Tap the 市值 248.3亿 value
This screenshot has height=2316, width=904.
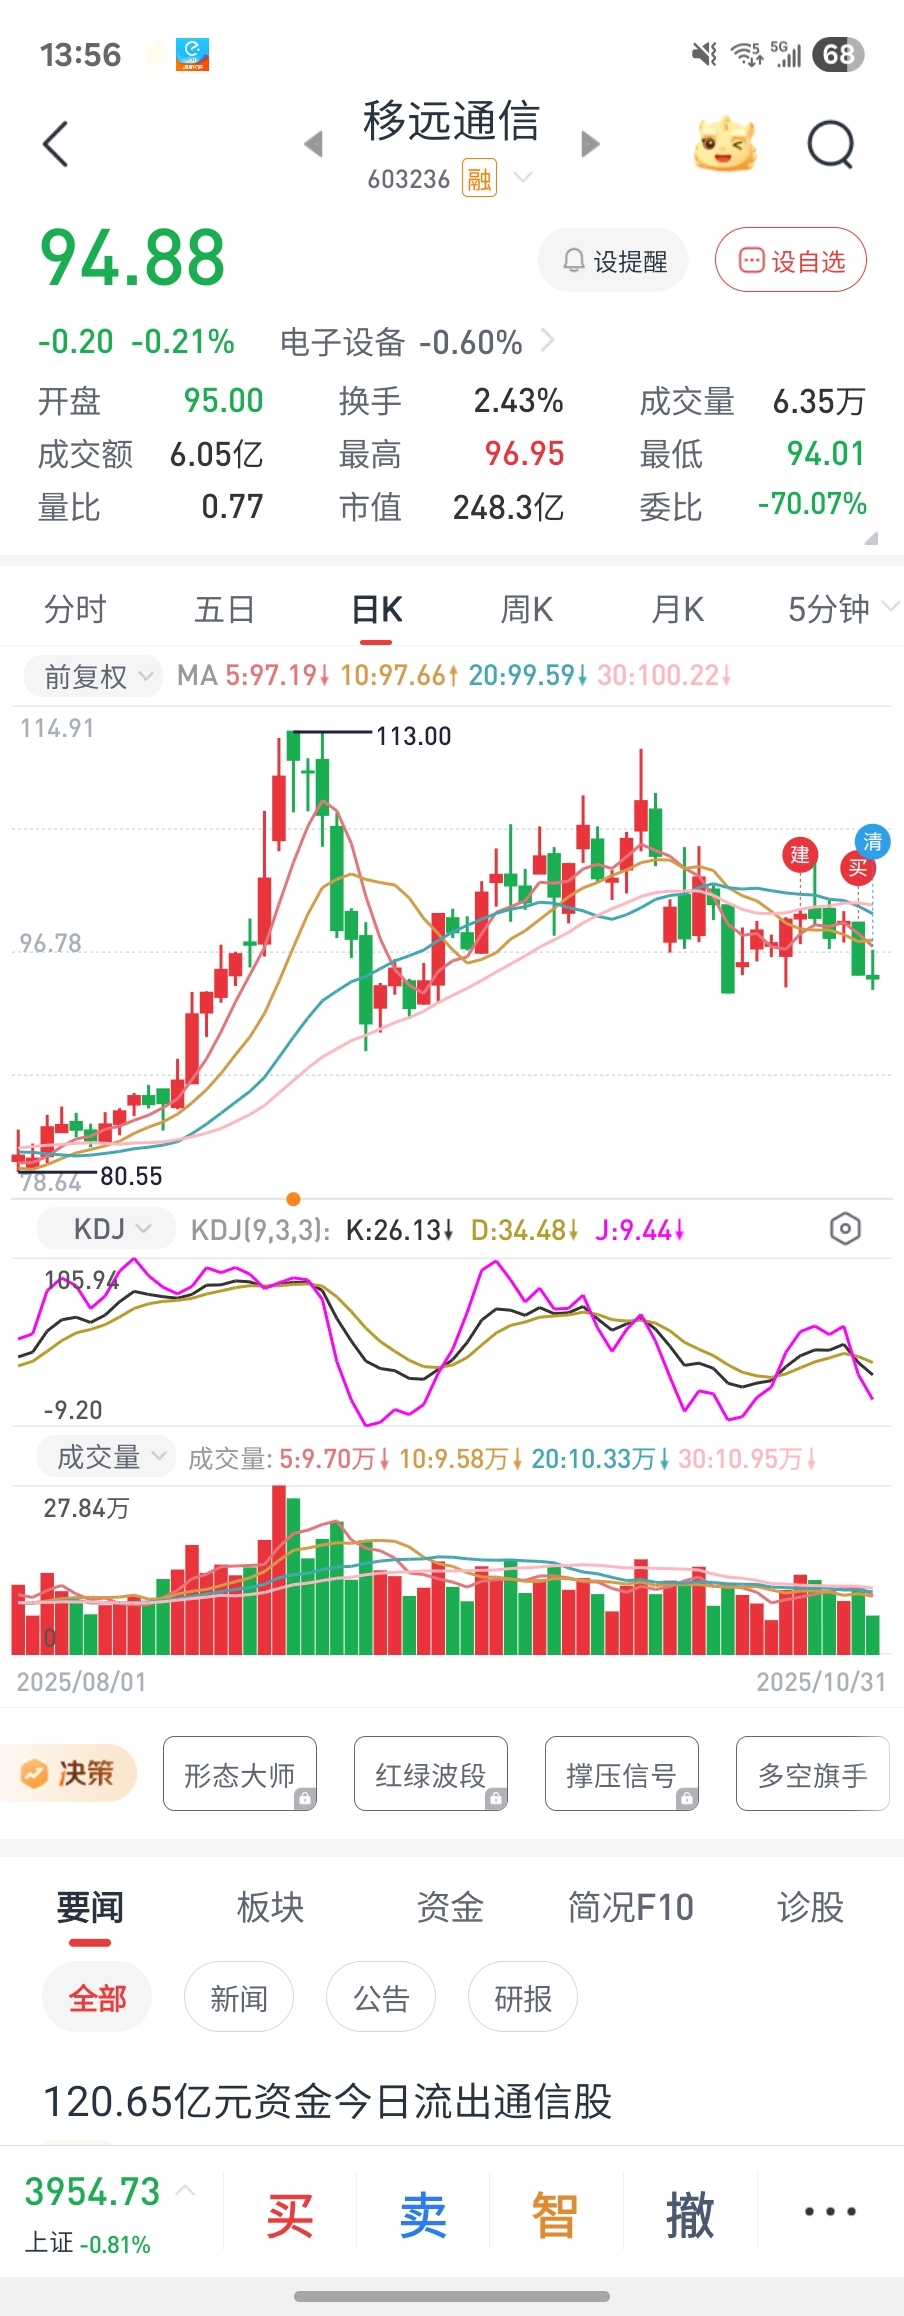pos(508,508)
